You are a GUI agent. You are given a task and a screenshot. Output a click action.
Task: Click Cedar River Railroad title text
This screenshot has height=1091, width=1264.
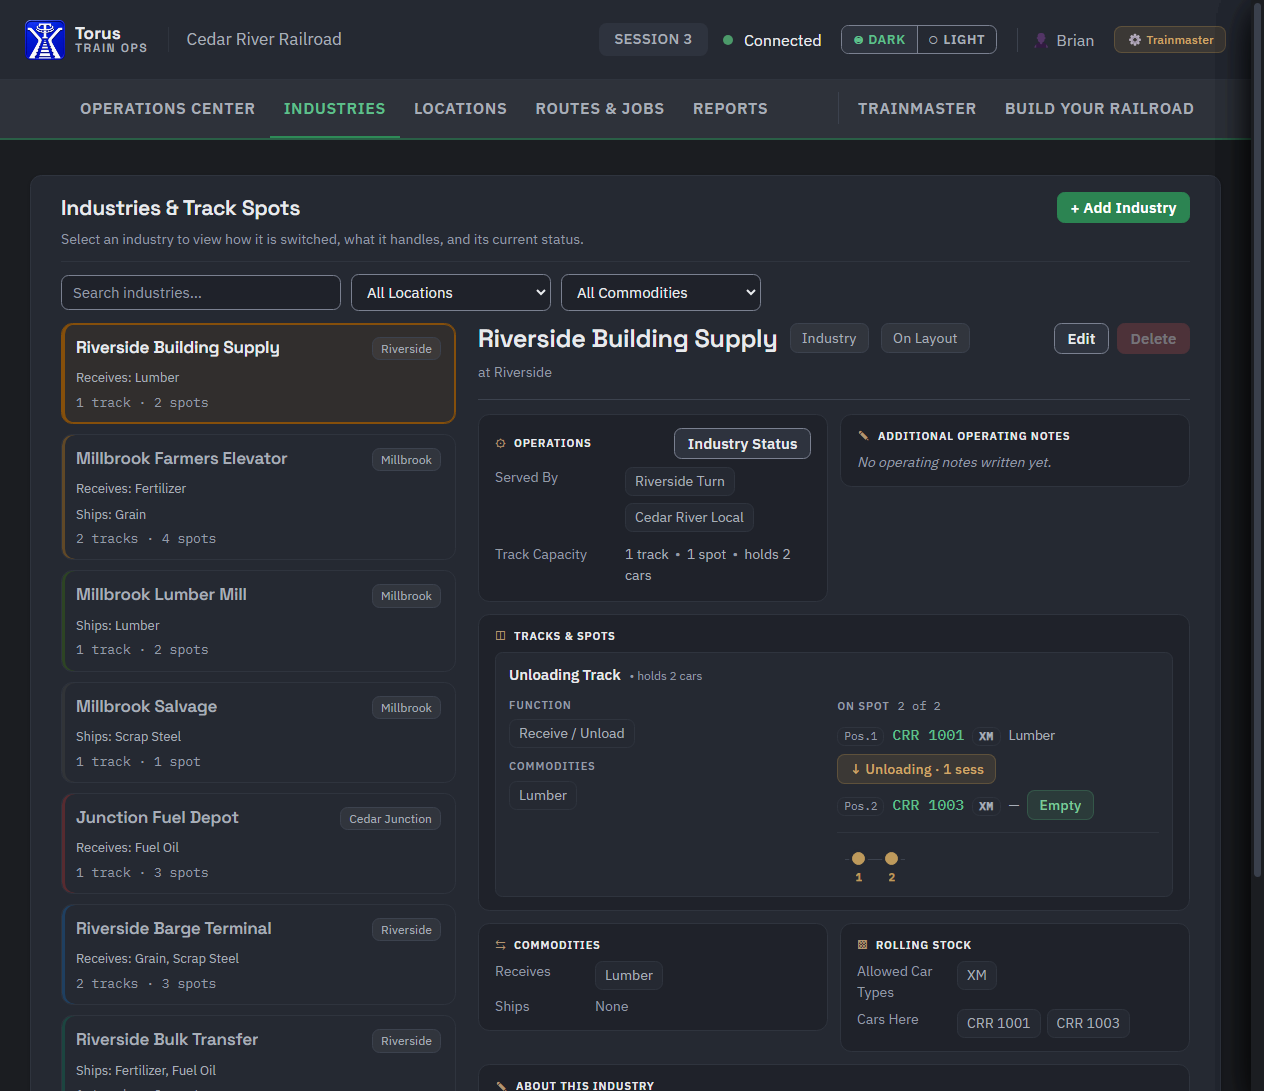[264, 39]
